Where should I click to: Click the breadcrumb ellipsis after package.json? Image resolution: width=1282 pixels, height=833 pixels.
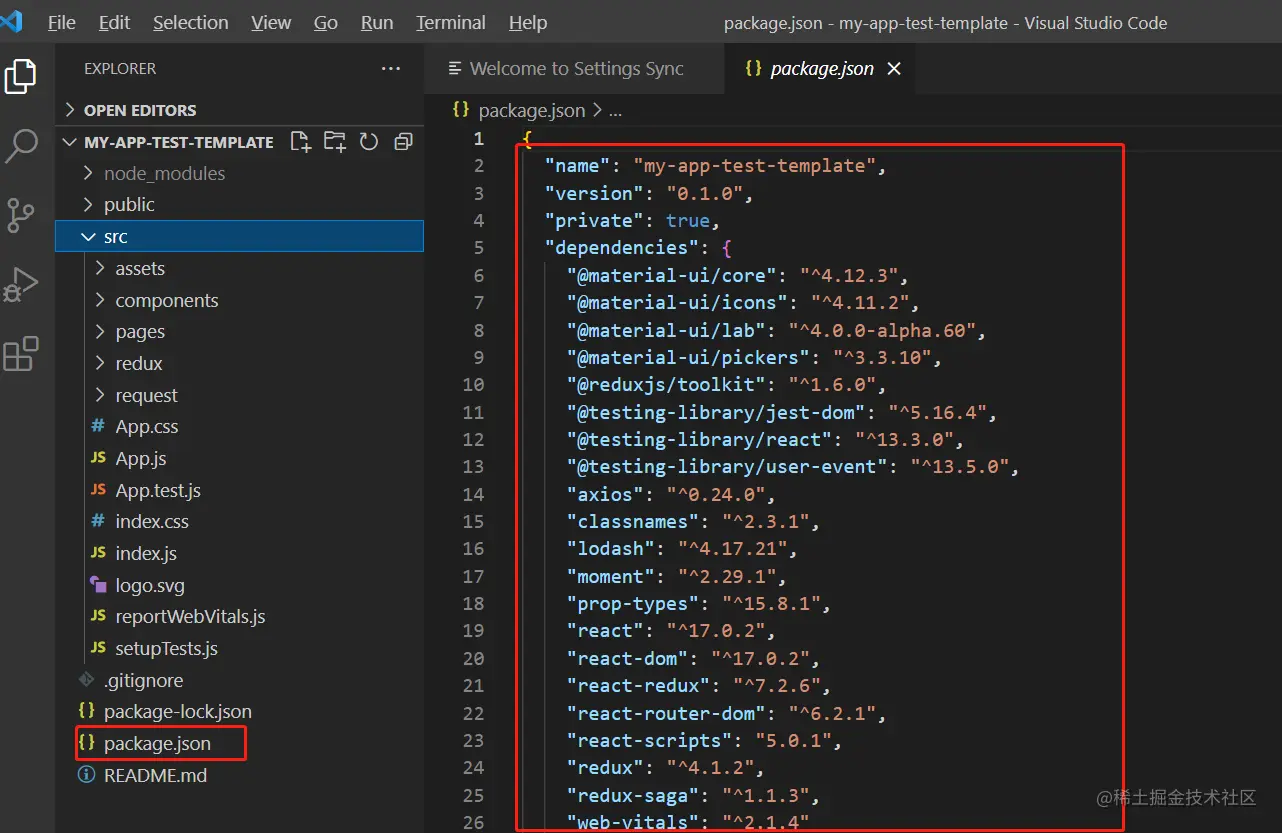coord(614,111)
